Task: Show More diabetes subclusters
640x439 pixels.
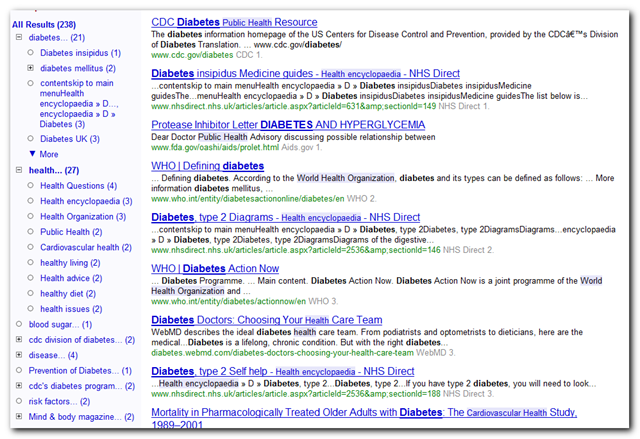Action: click(44, 154)
